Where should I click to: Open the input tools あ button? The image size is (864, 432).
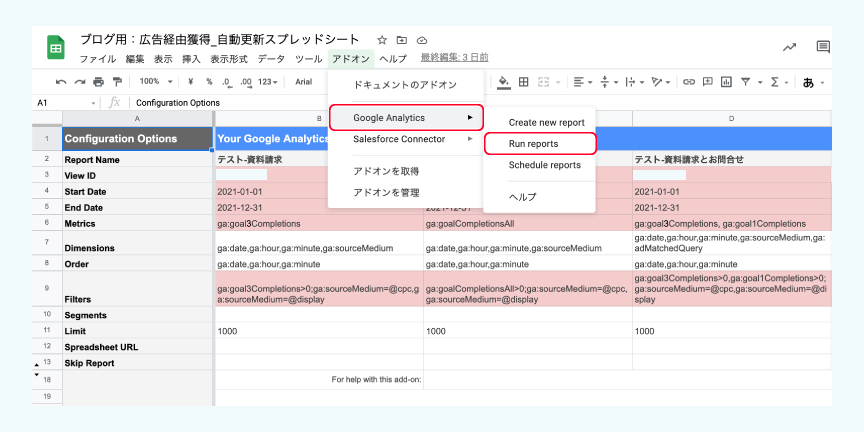pos(808,83)
